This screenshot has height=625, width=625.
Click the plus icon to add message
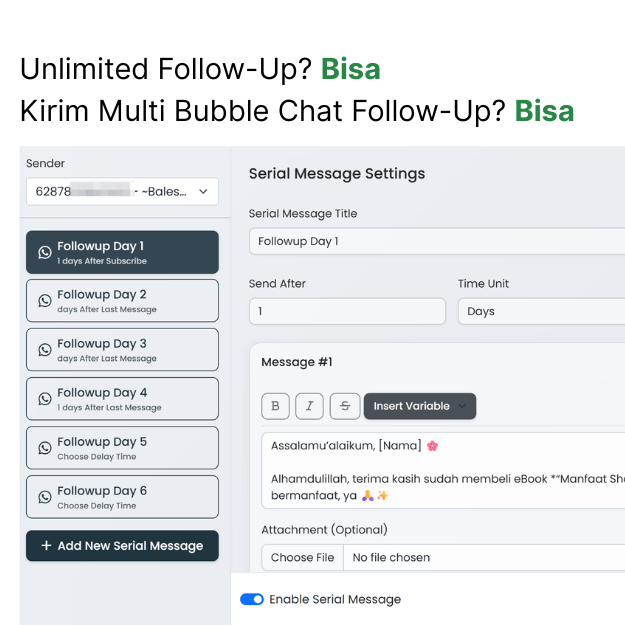(x=46, y=546)
